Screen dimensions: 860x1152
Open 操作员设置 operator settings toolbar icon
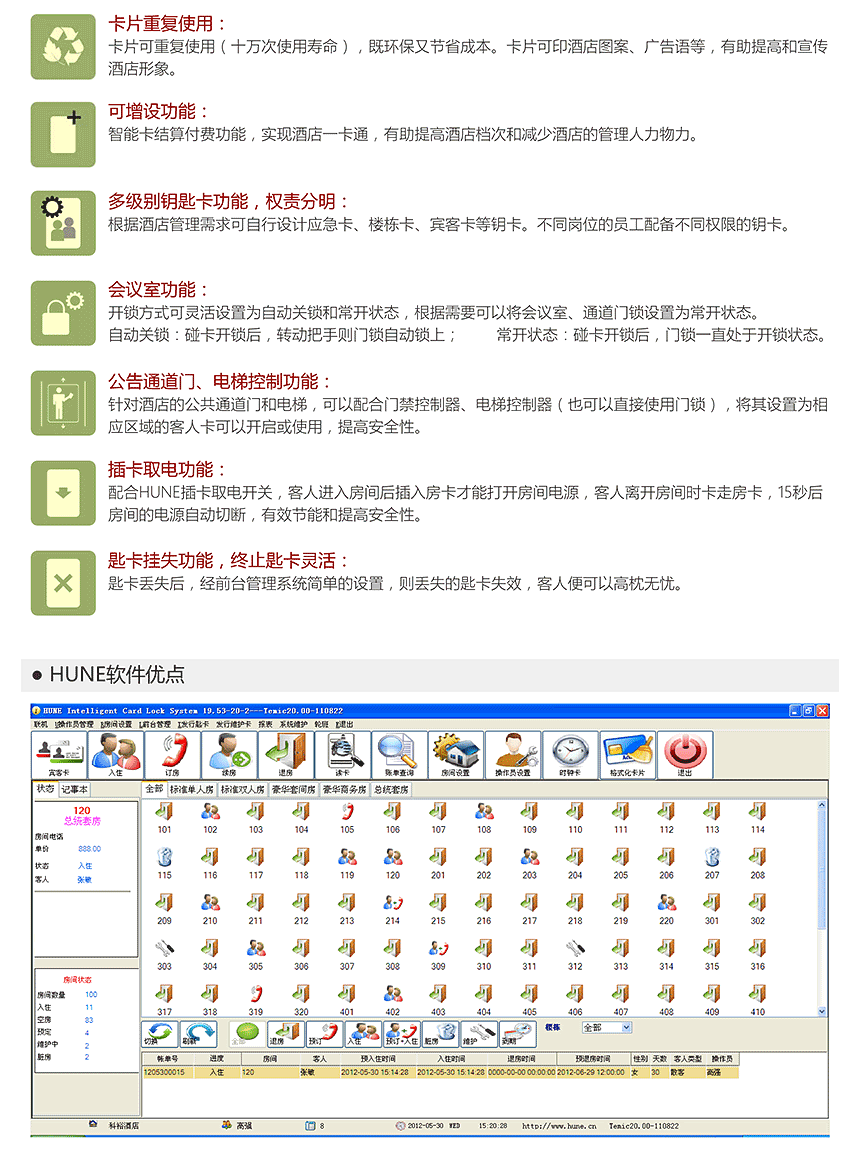click(x=513, y=755)
